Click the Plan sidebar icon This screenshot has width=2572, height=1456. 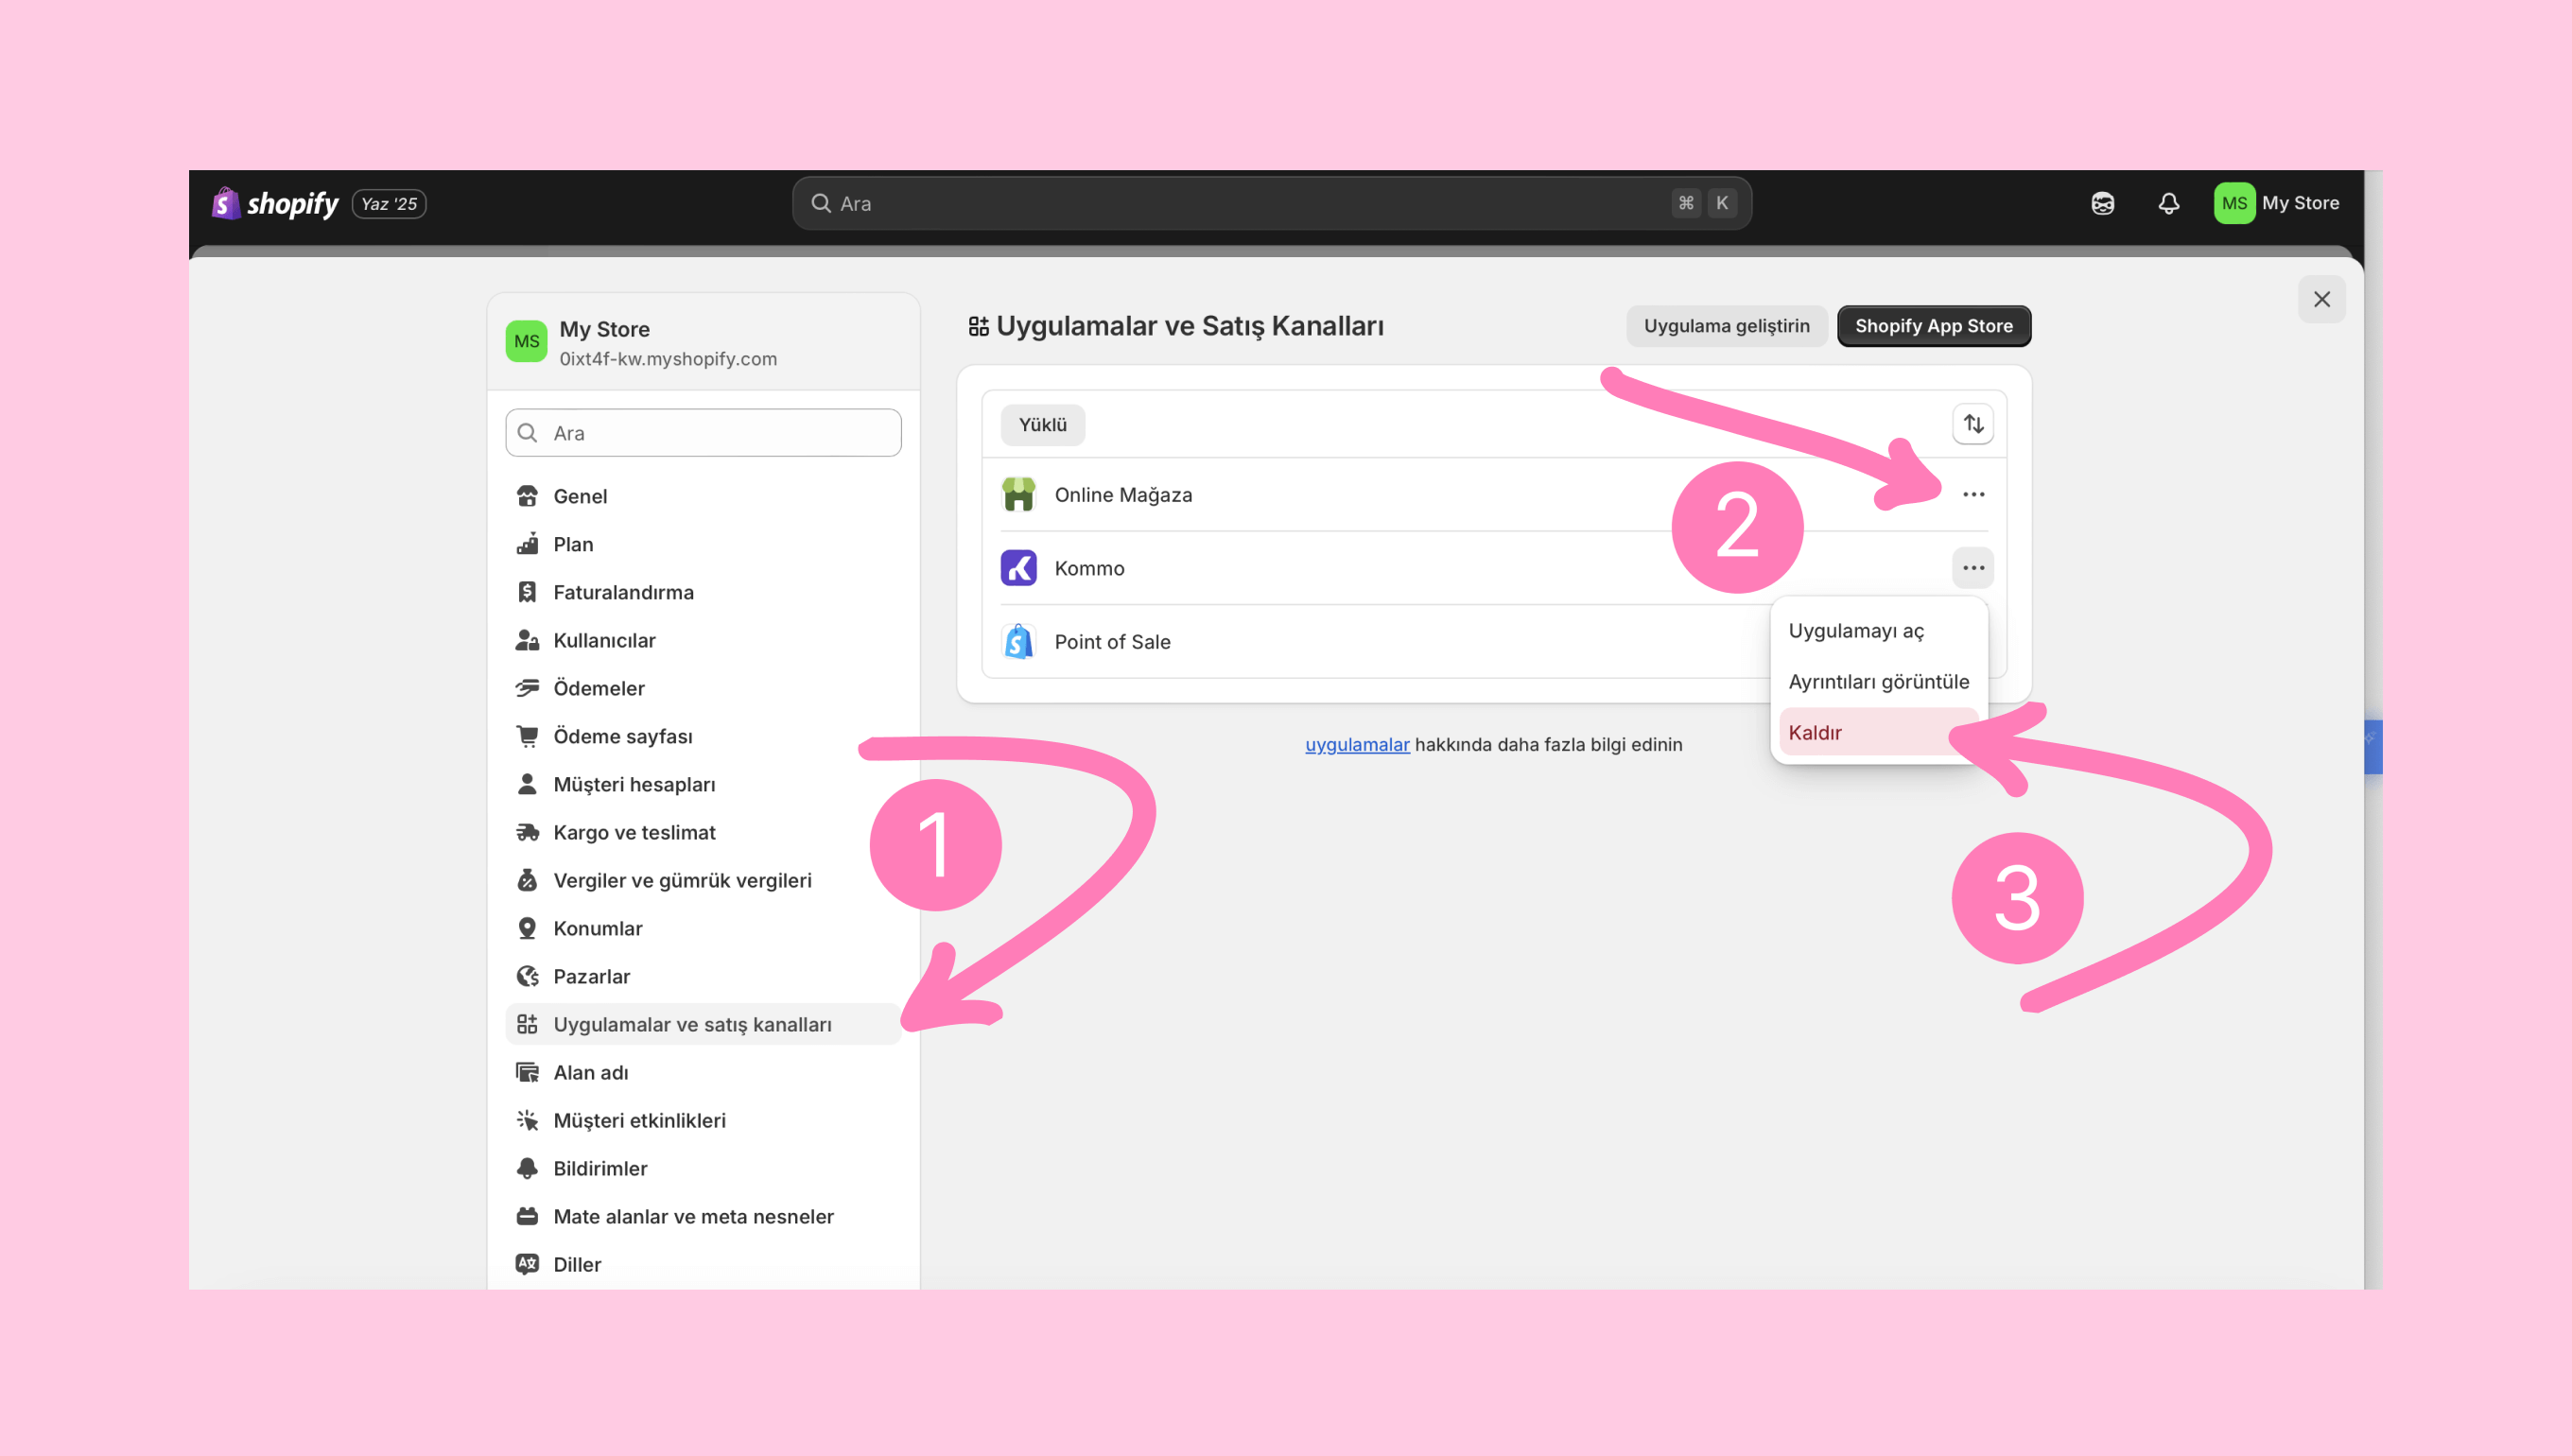527,544
